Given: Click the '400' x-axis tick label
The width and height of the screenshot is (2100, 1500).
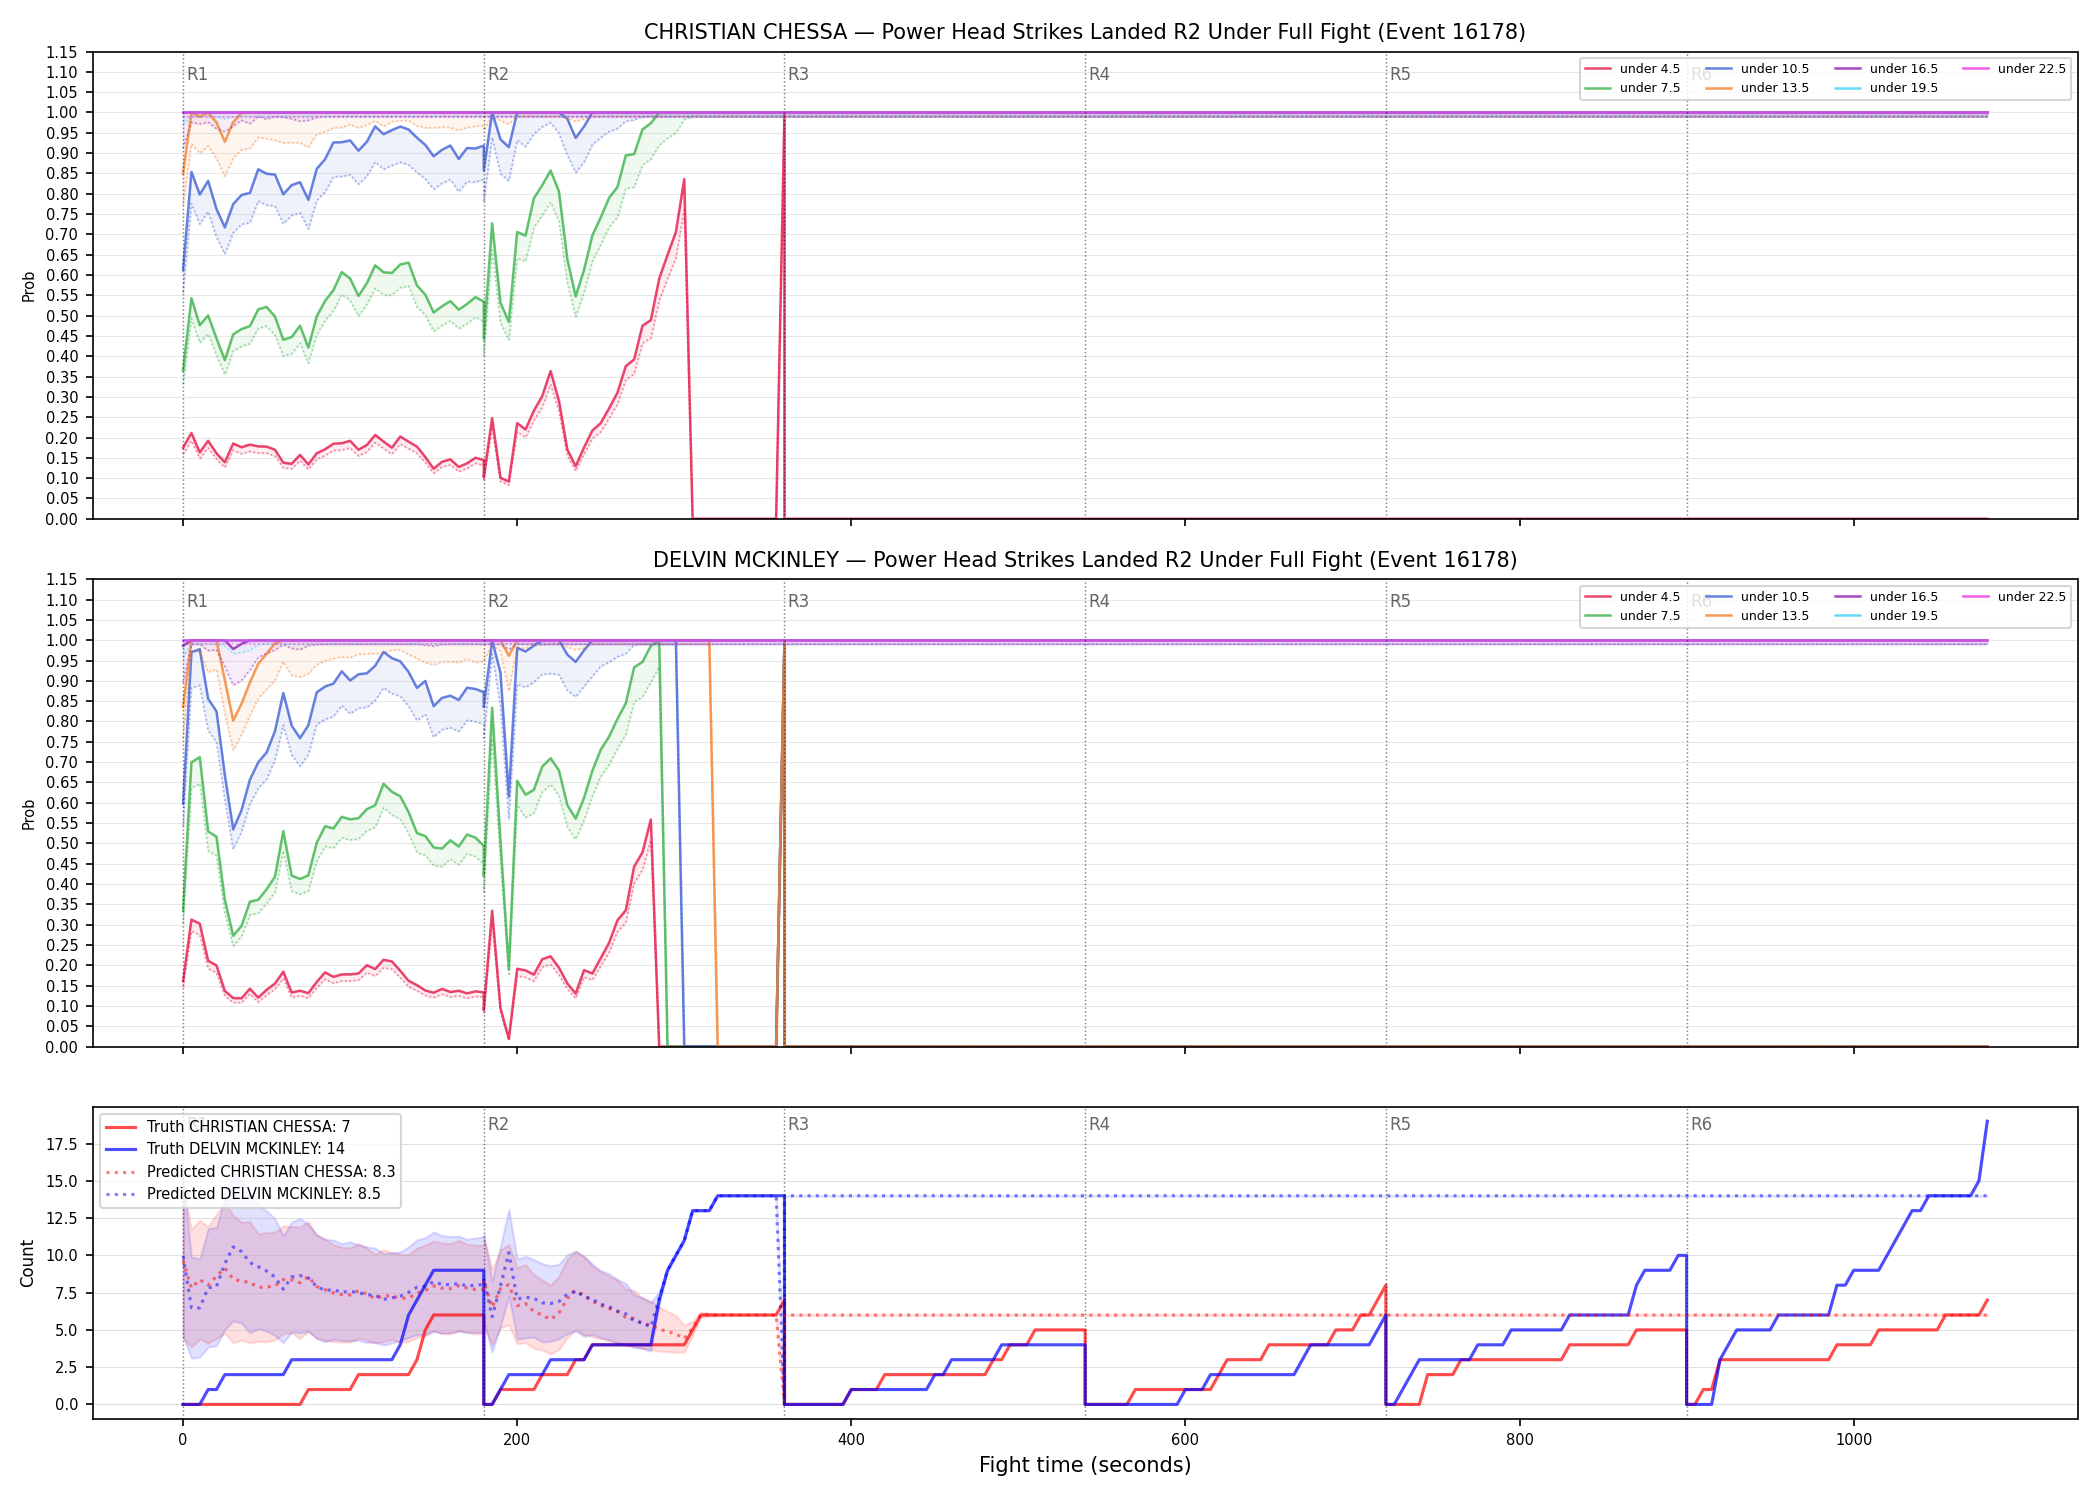Looking at the screenshot, I should pyautogui.click(x=850, y=1440).
